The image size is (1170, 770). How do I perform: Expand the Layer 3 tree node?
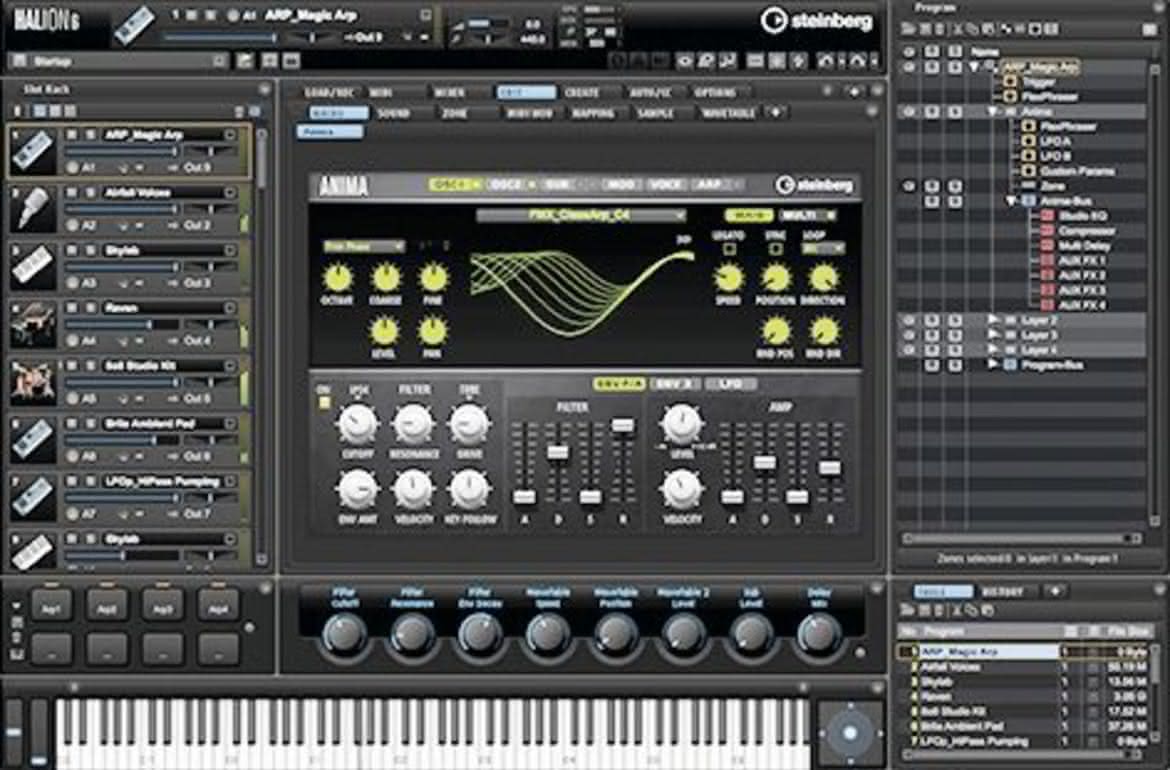pos(993,334)
